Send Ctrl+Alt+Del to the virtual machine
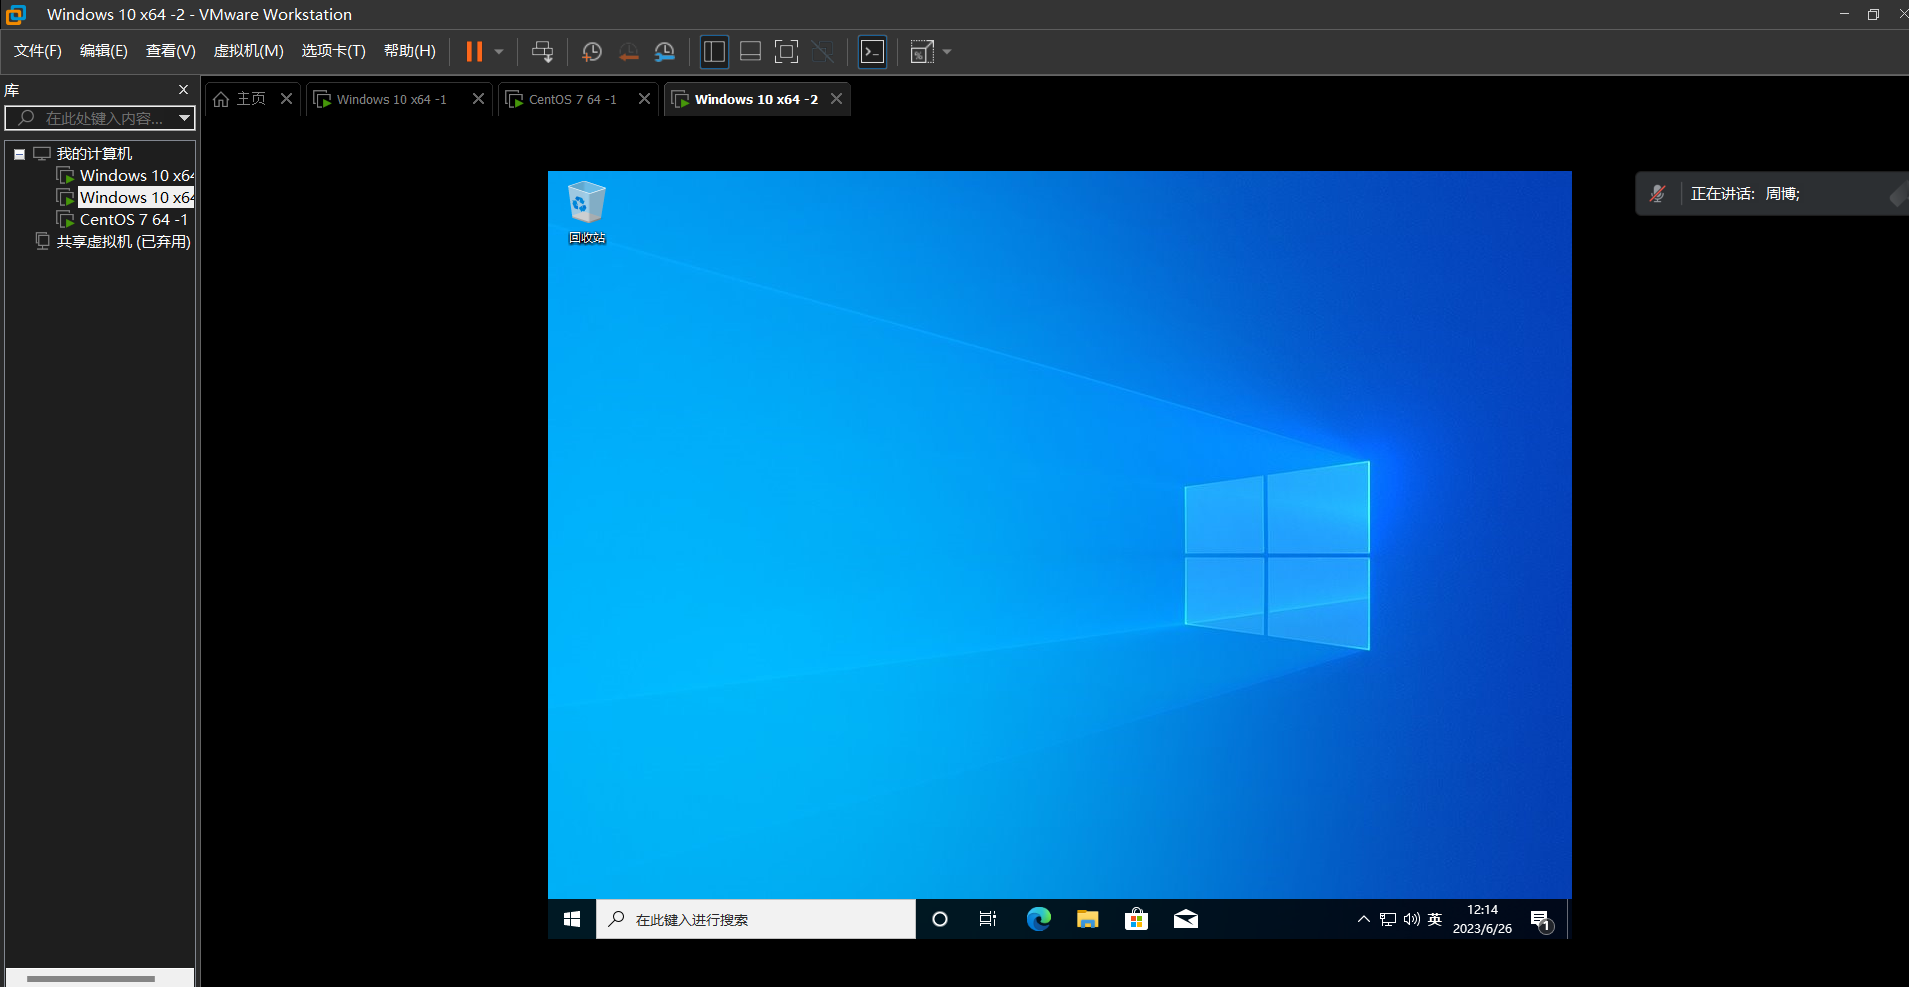1909x987 pixels. 542,52
